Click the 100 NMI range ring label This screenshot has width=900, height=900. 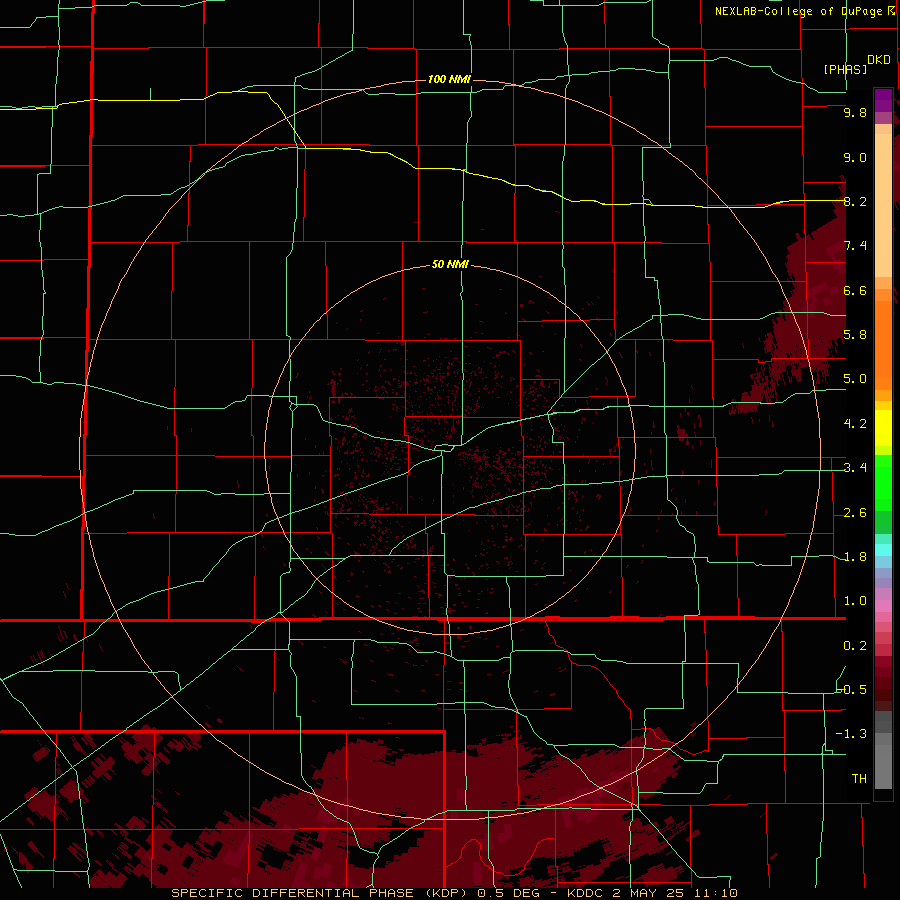[x=449, y=79]
